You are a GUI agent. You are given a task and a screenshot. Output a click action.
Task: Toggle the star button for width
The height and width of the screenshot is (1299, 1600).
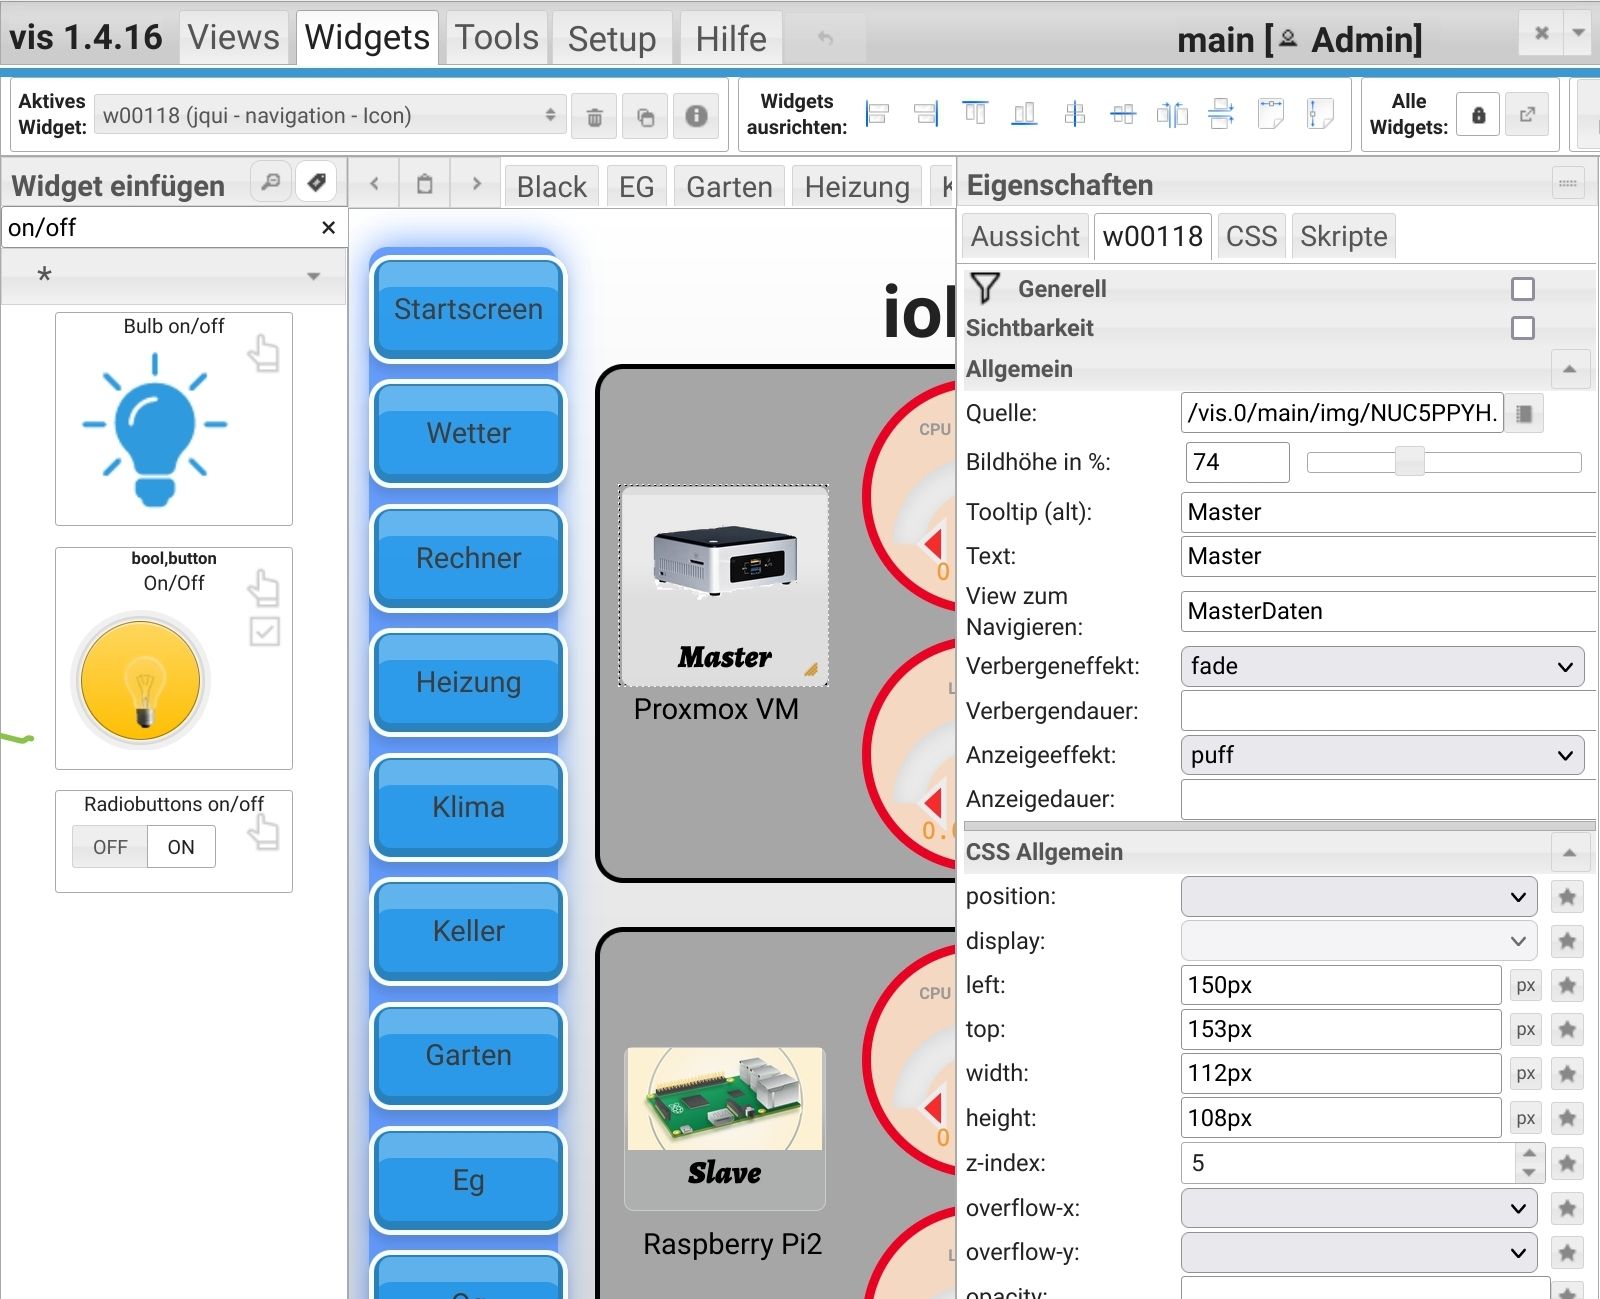1567,1074
